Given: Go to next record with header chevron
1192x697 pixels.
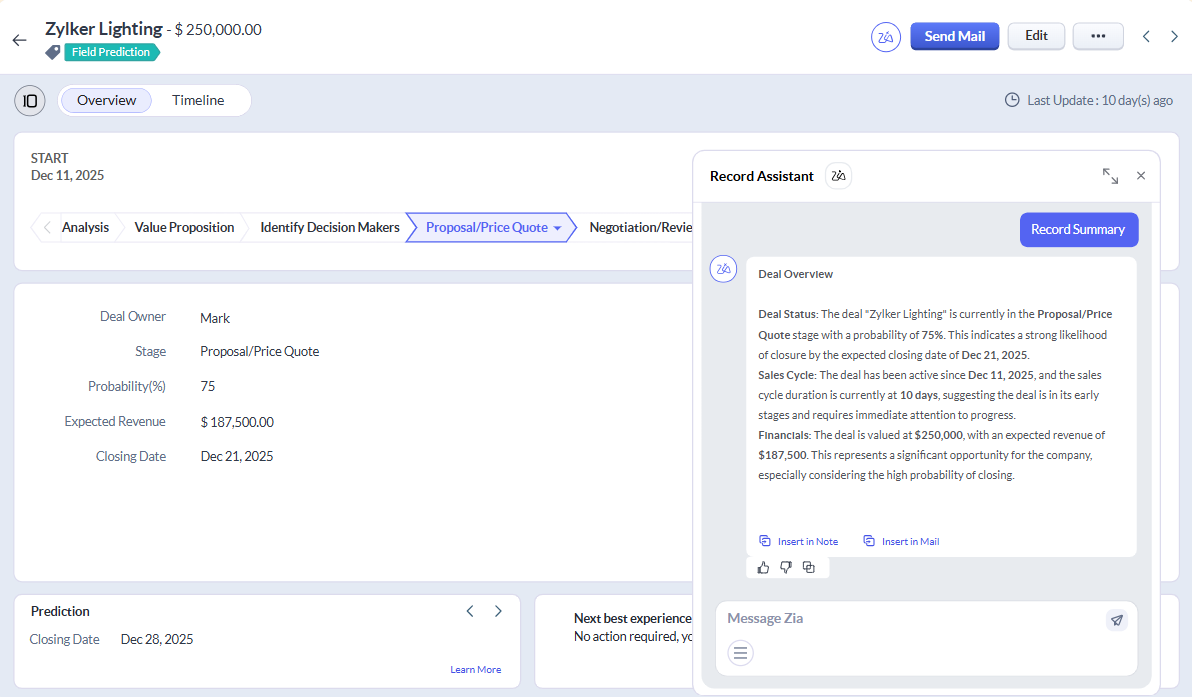Looking at the screenshot, I should click(x=1175, y=36).
